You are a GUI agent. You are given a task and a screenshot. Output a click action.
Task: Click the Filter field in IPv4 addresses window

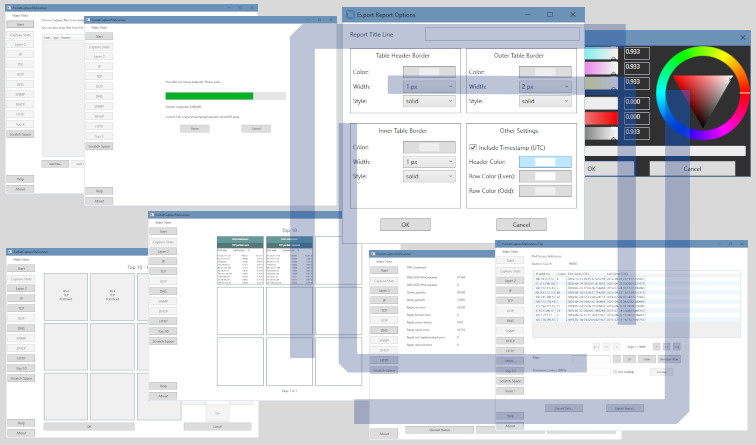(591, 359)
